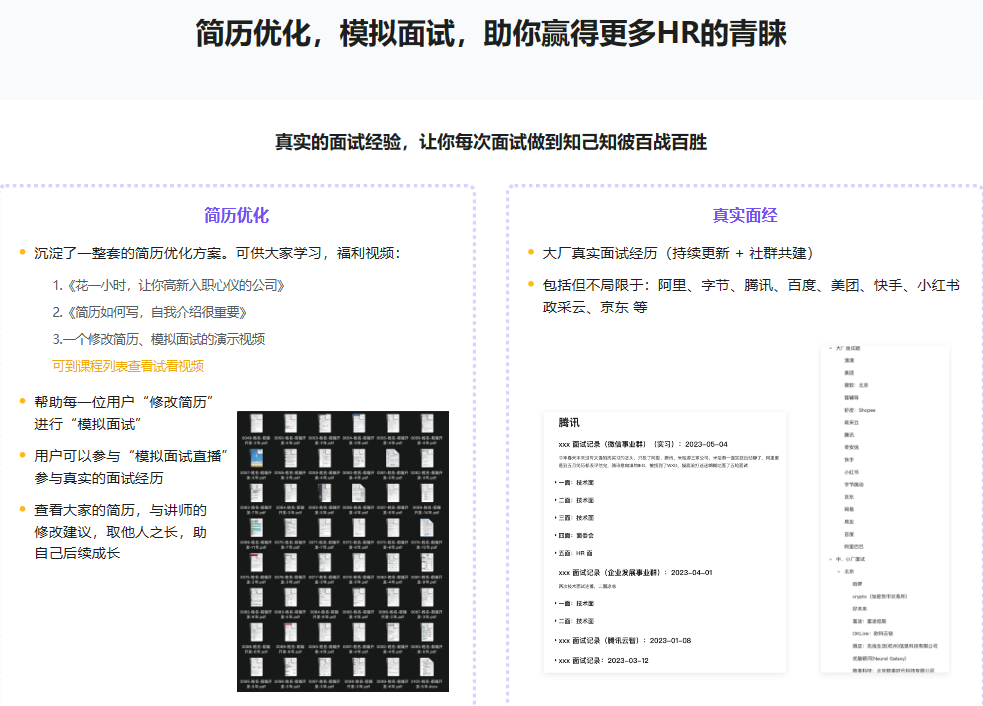Screen dimensions: 983x706
Task: Collapse the 北京 subsection chevron in tree
Action: [840, 571]
